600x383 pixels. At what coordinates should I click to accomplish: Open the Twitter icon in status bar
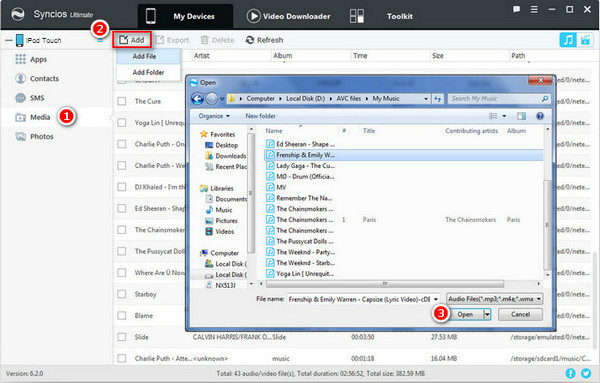[x=586, y=373]
